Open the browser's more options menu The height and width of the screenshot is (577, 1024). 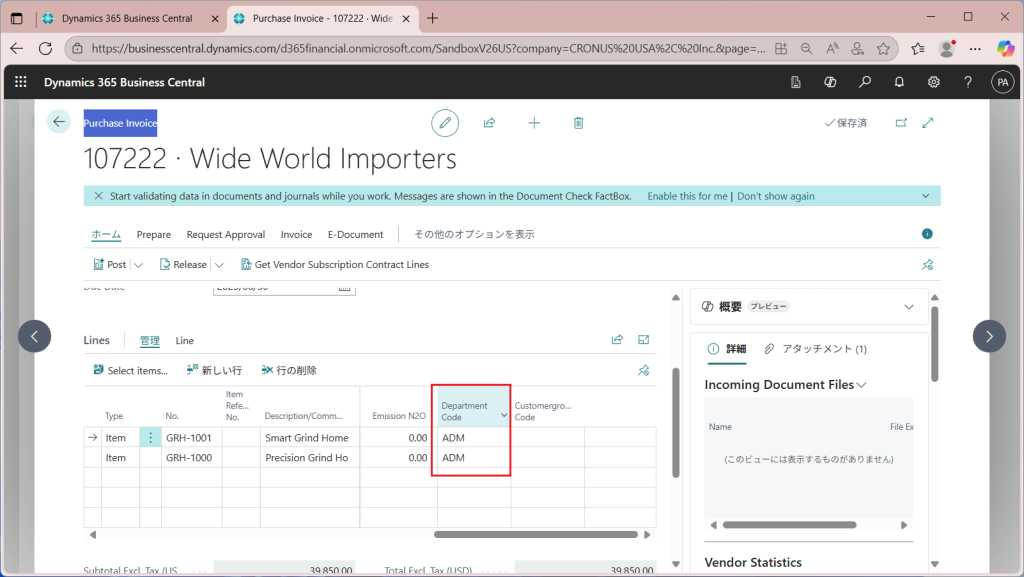pyautogui.click(x=975, y=48)
